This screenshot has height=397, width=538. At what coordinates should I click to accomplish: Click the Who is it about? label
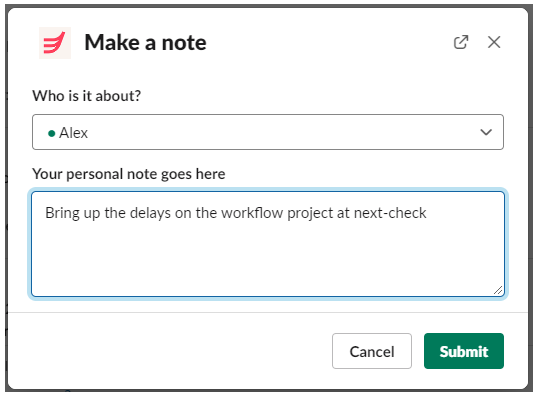coord(86,96)
